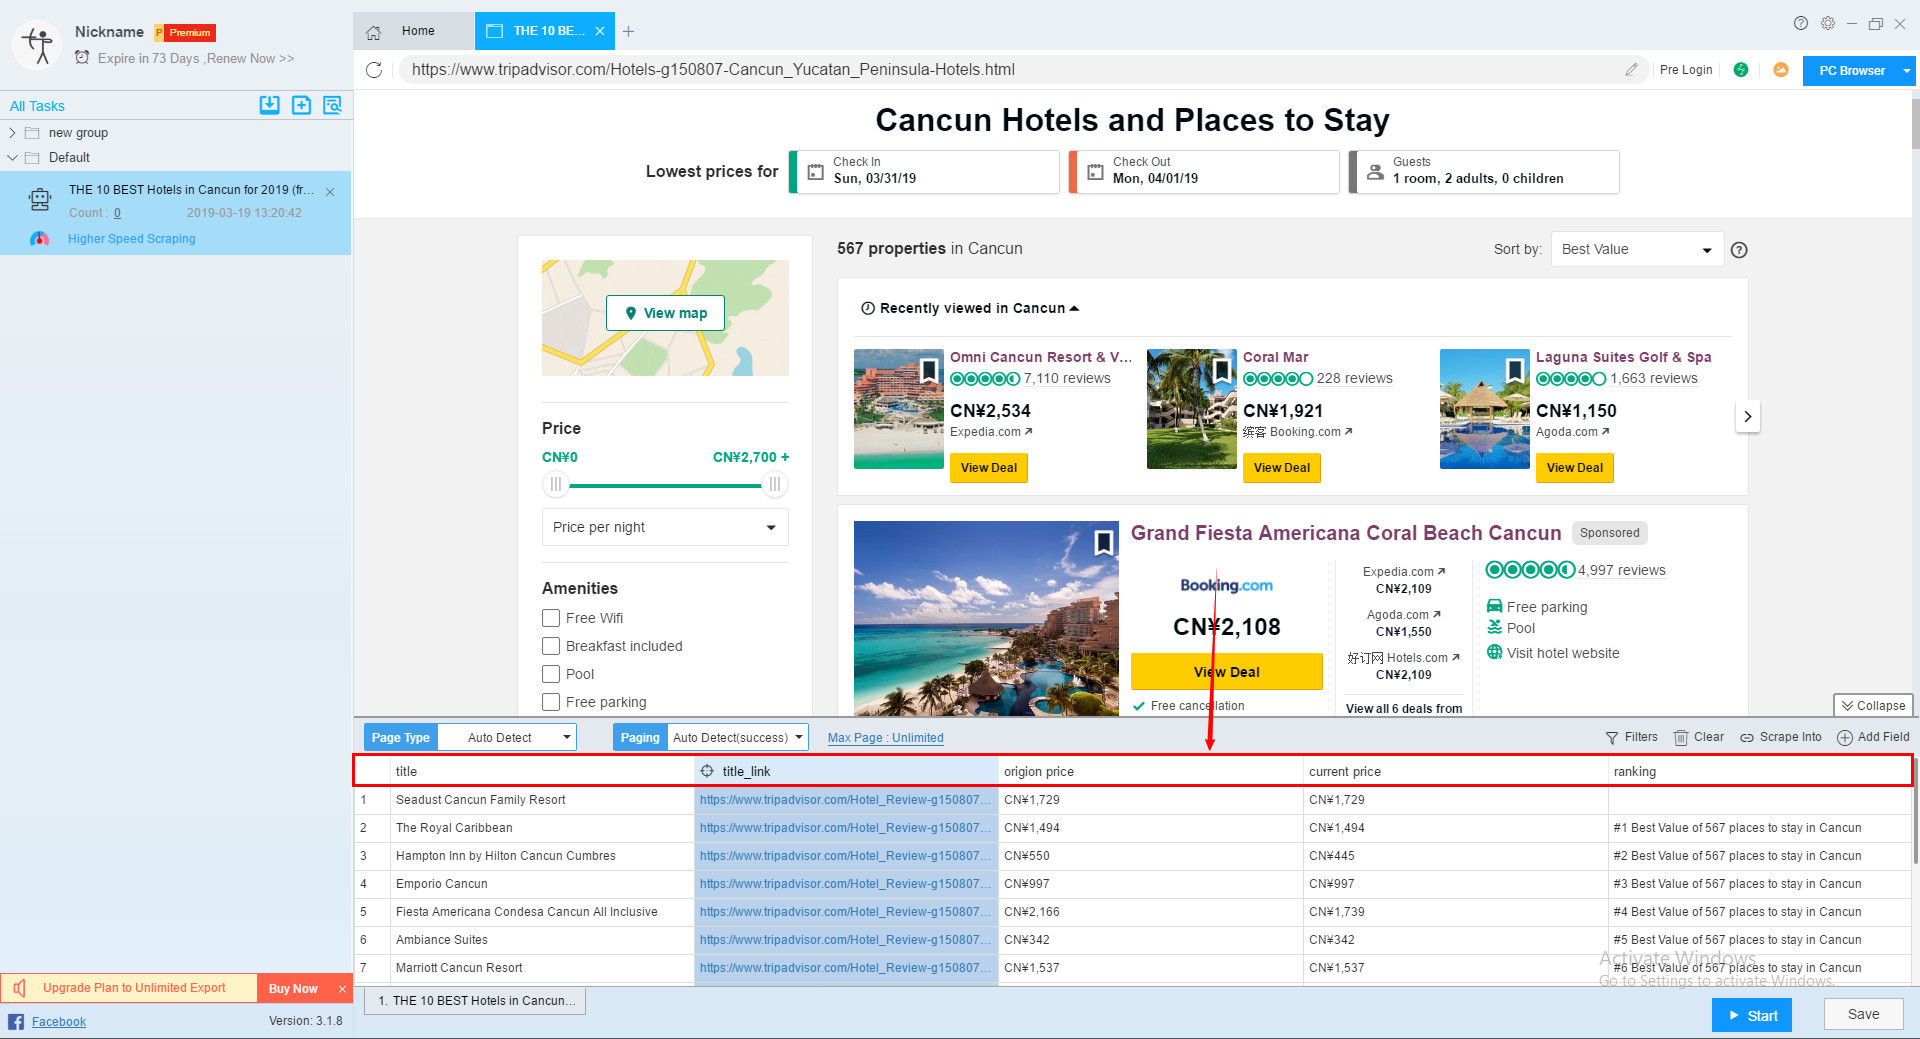
Task: Open the Price per night dropdown
Action: (x=665, y=527)
